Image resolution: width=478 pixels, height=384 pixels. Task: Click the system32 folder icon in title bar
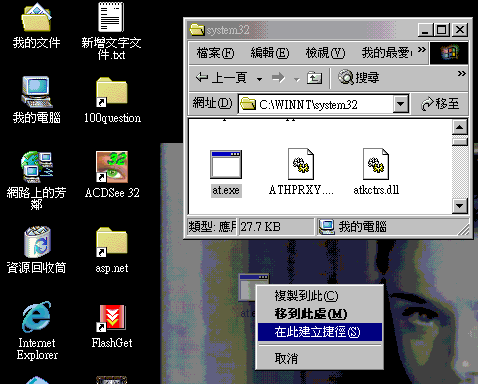(x=197, y=29)
